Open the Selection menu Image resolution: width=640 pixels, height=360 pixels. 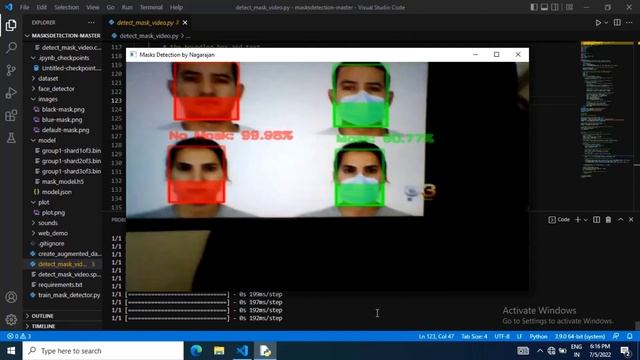coord(67,7)
